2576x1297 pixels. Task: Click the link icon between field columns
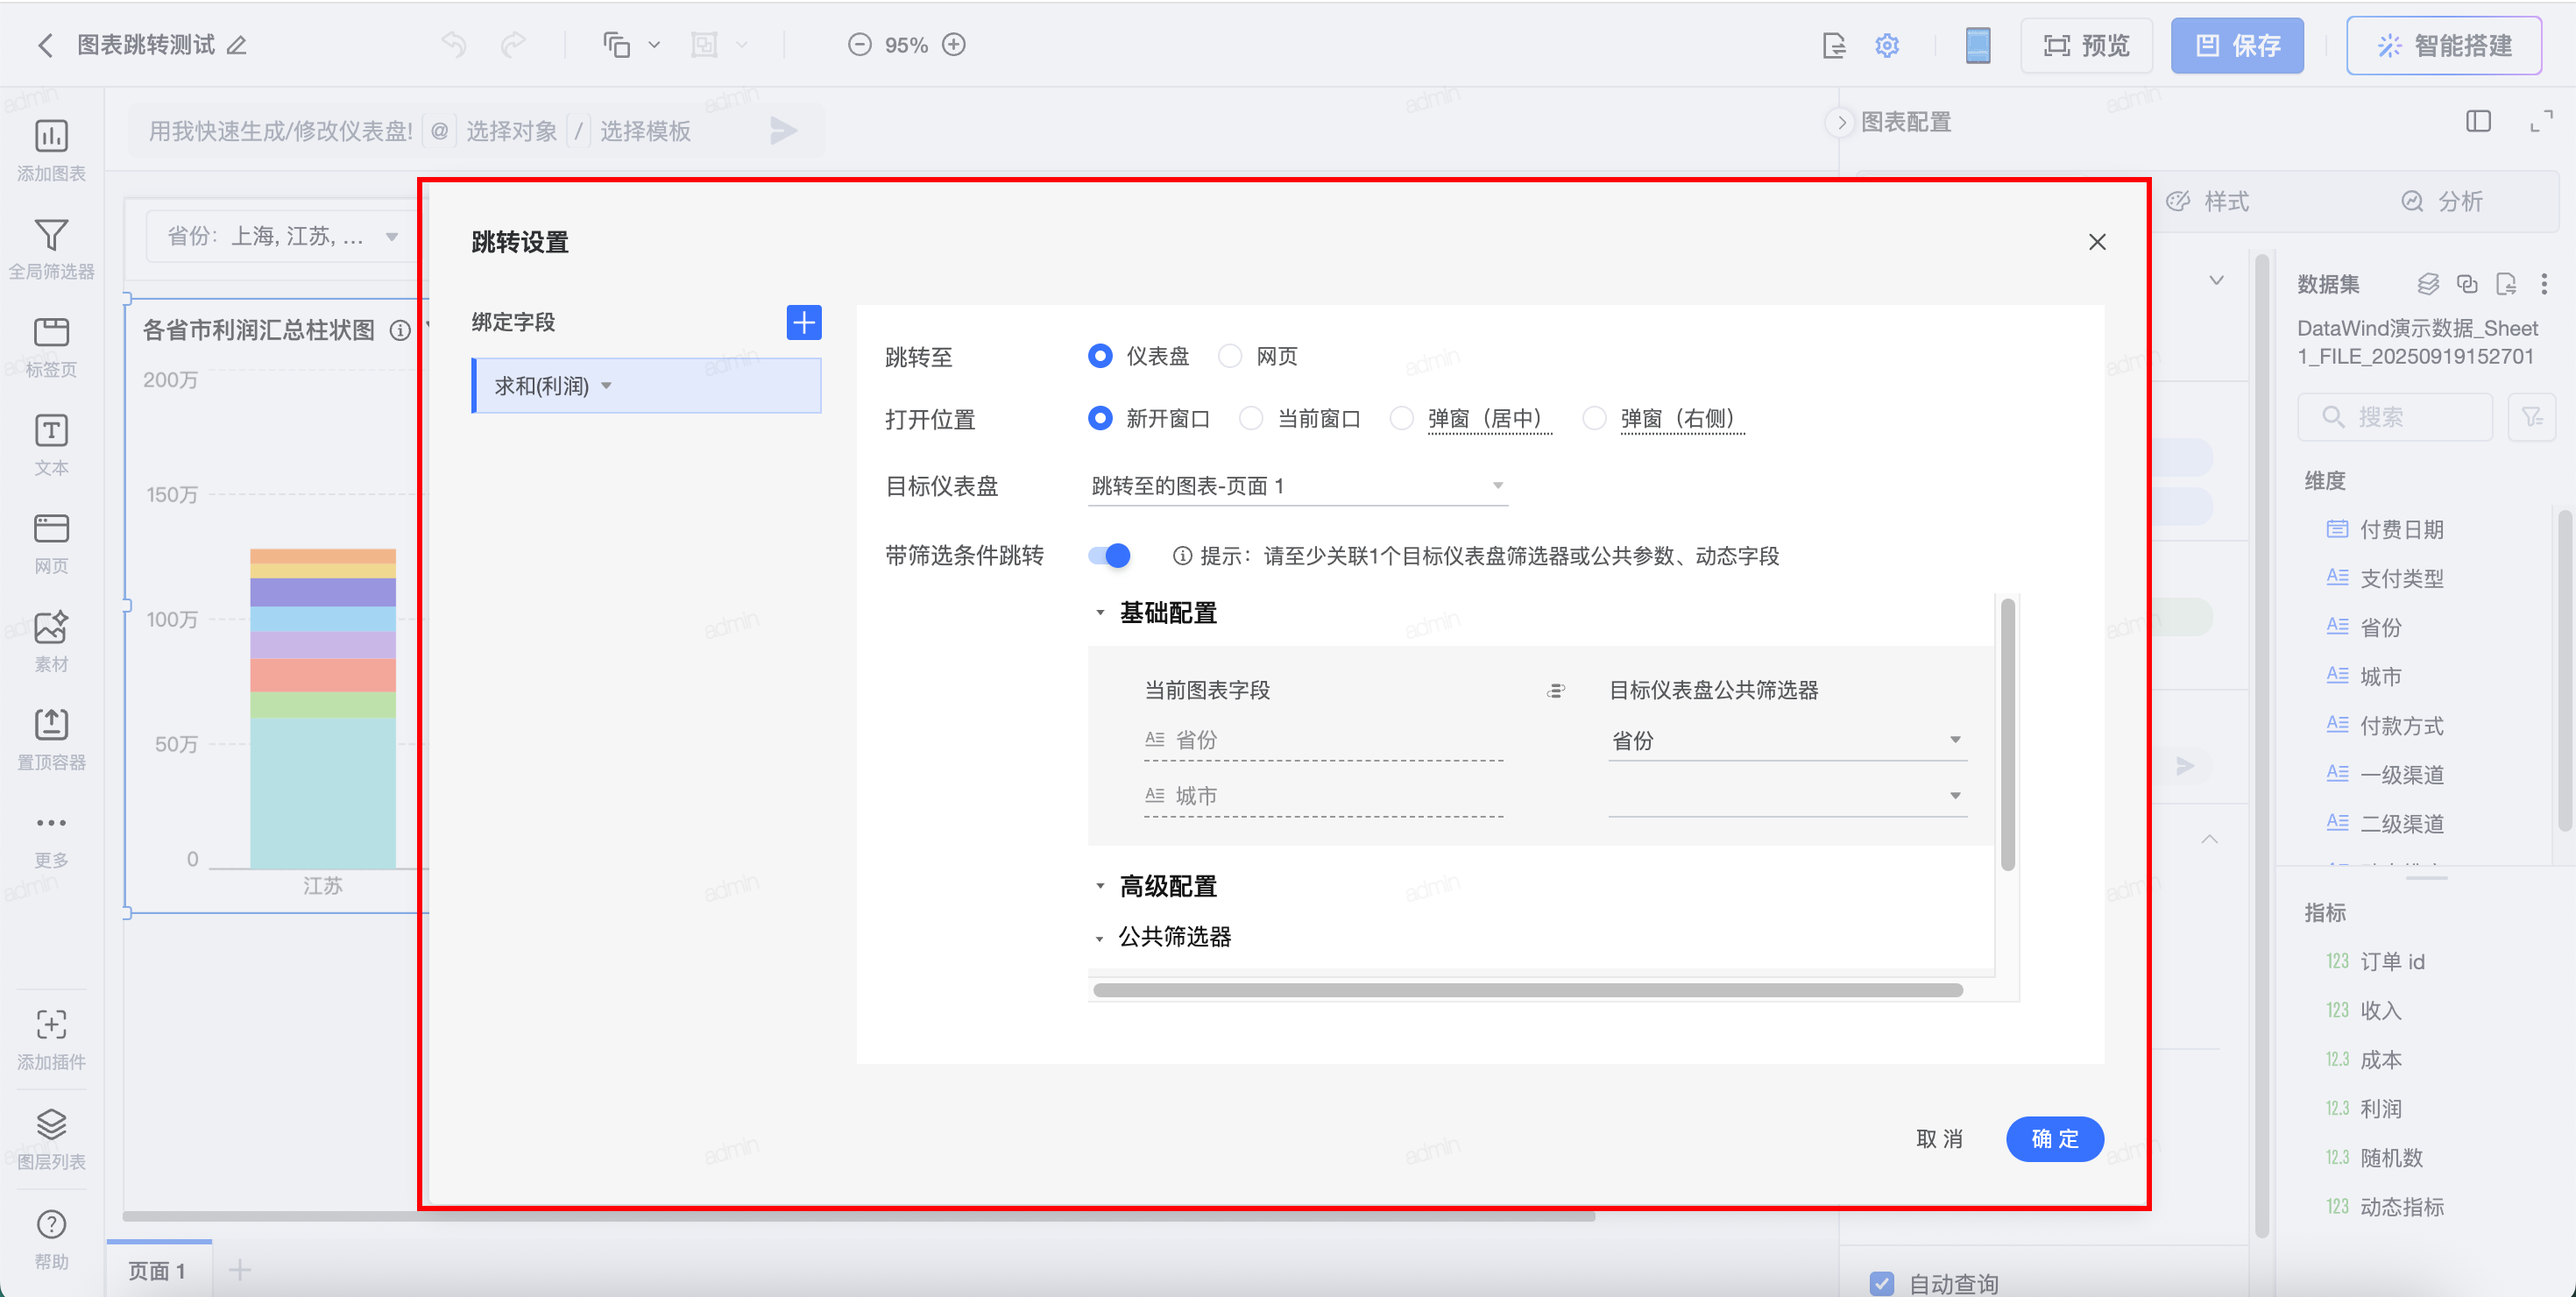click(x=1555, y=690)
